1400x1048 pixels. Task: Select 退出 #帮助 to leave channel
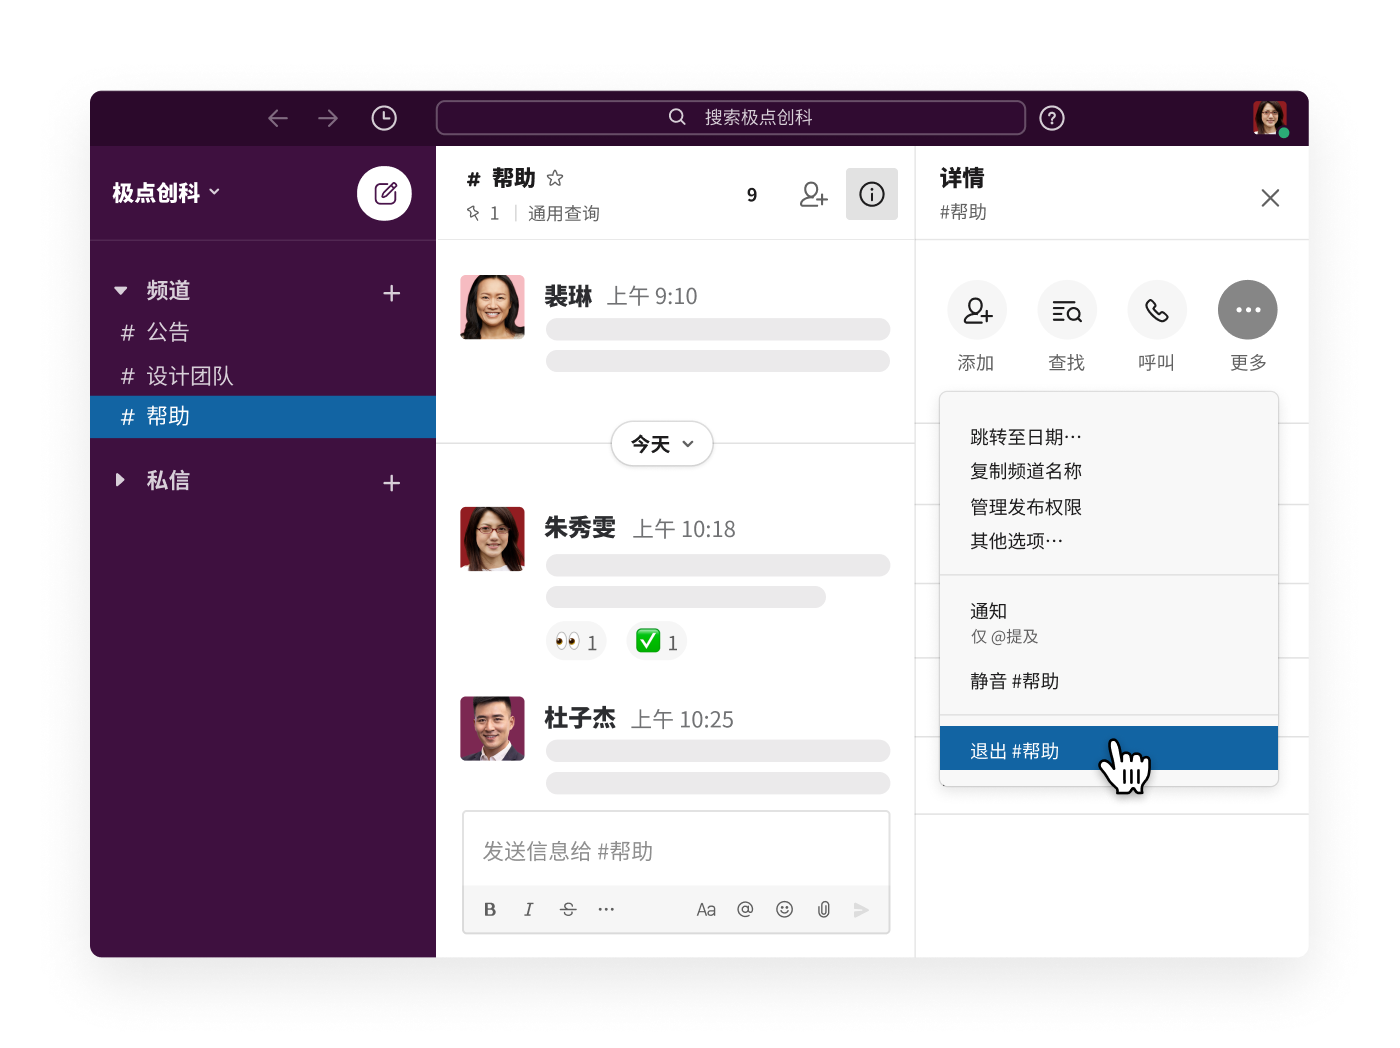coord(1109,749)
